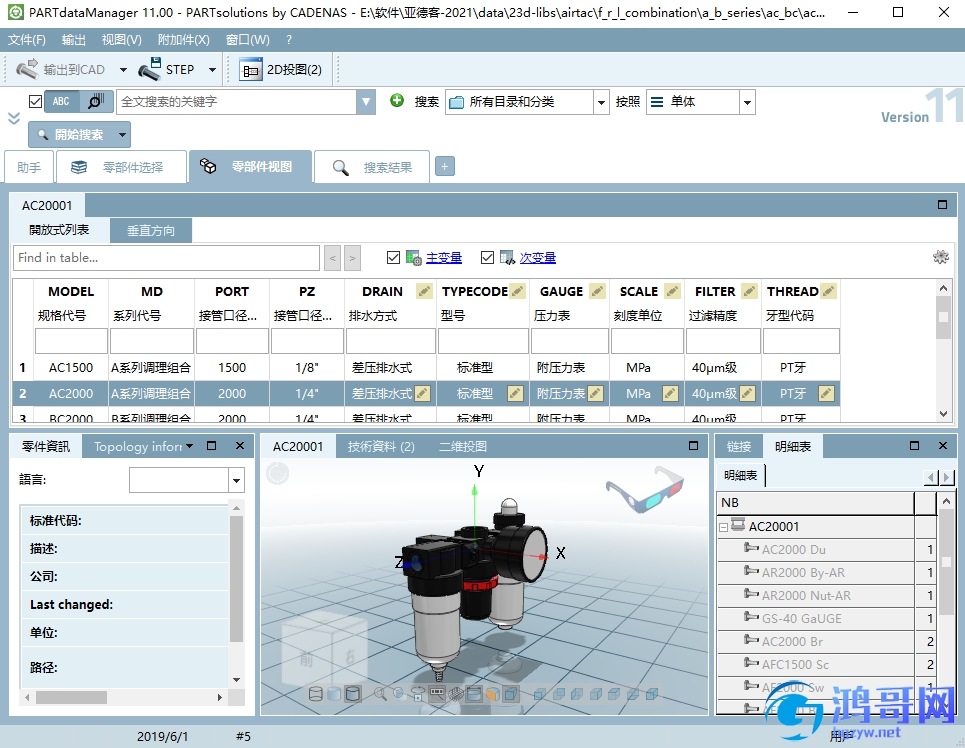The height and width of the screenshot is (748, 965).
Task: Click the STEP export icon
Action: [x=150, y=69]
